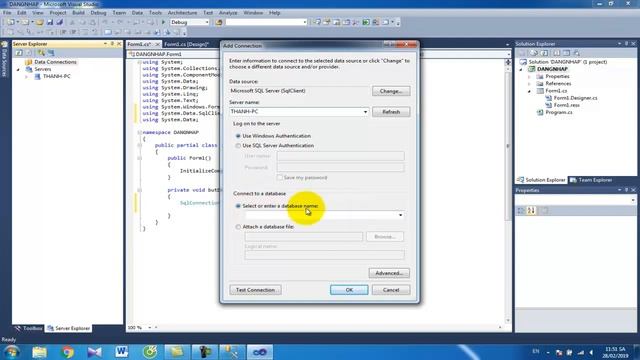Select Use SQL Server Authentication radio button
This screenshot has height=360, width=640.
pos(238,145)
